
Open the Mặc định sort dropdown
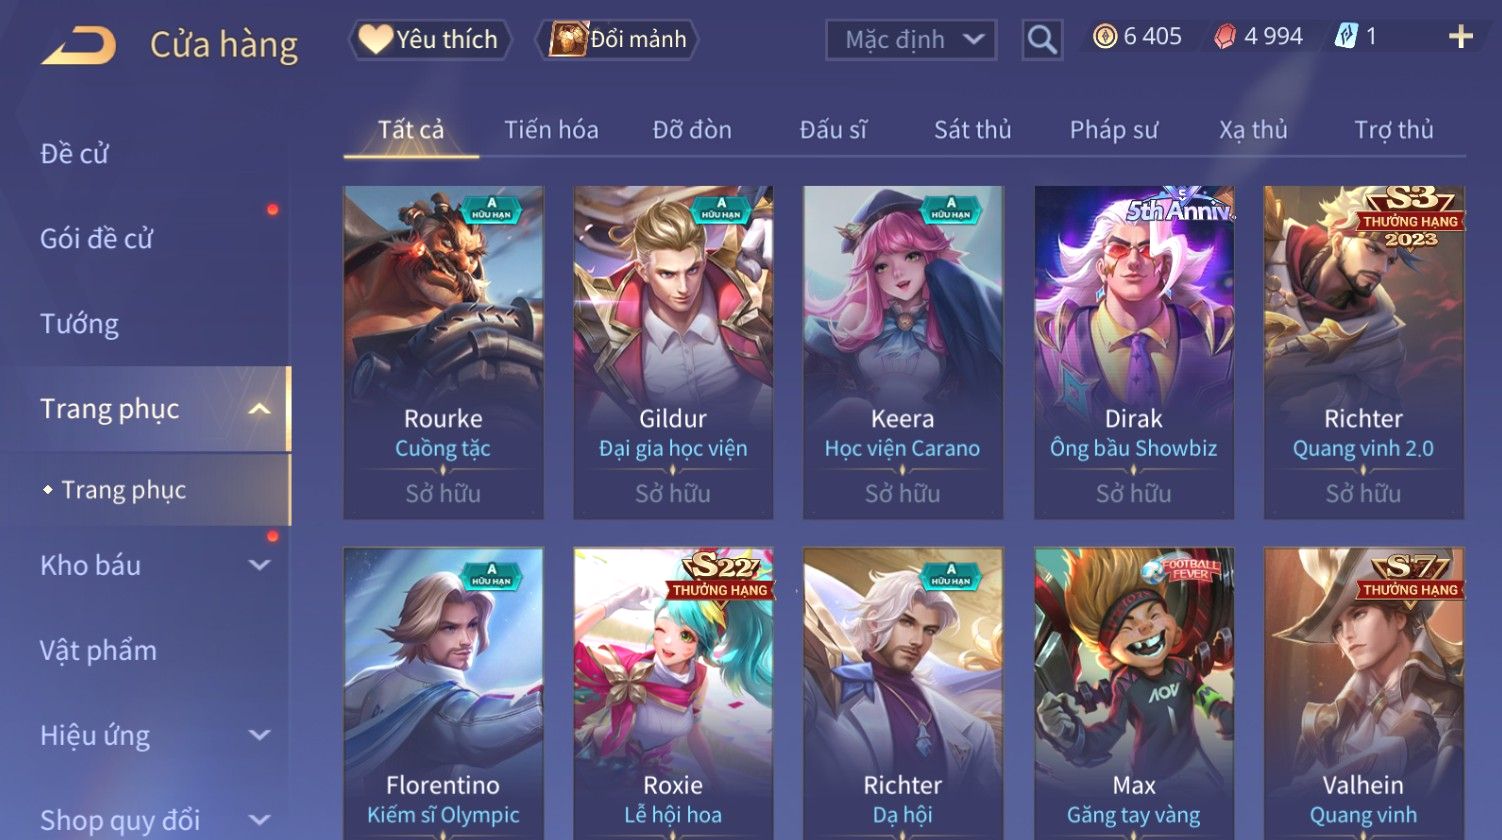tap(911, 40)
